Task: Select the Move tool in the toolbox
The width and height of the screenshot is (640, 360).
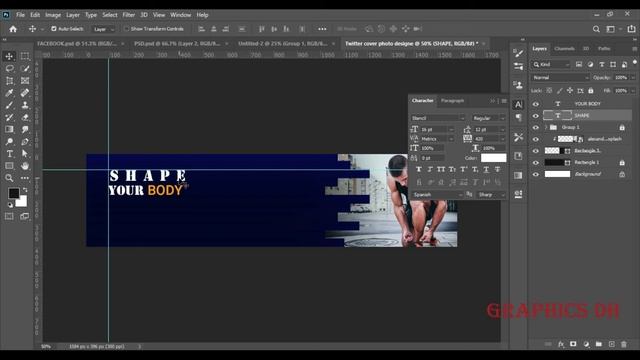Action: point(9,56)
